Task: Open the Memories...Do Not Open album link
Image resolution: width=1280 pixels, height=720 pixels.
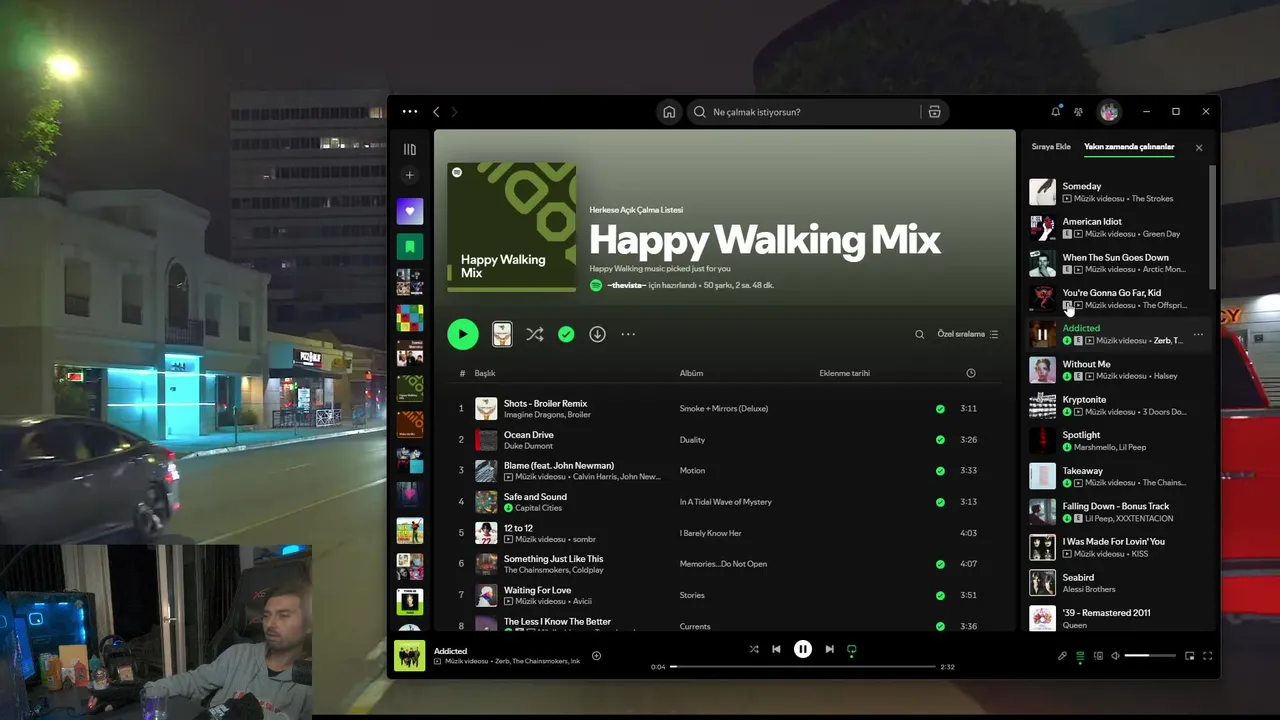Action: [x=723, y=564]
